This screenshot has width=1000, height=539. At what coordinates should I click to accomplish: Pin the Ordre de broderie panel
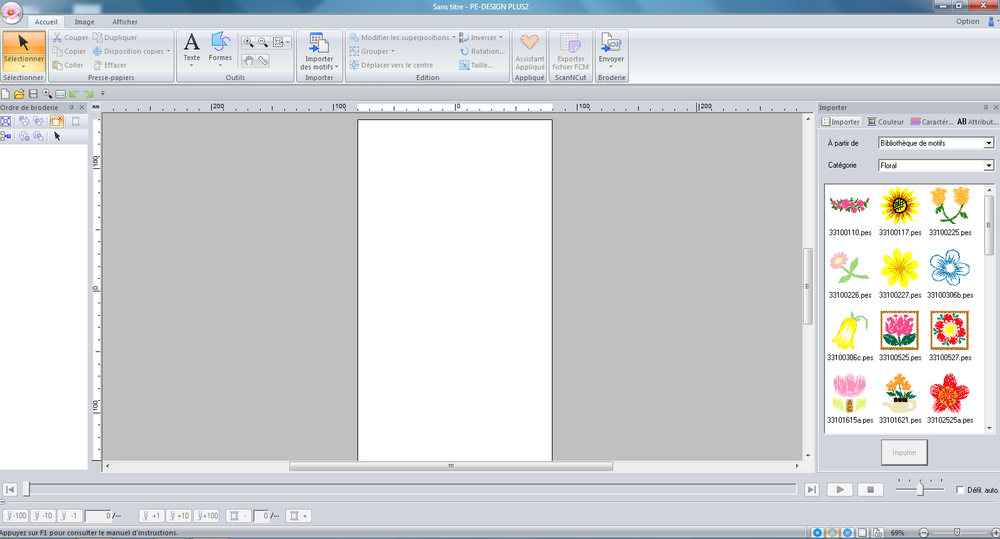click(70, 107)
